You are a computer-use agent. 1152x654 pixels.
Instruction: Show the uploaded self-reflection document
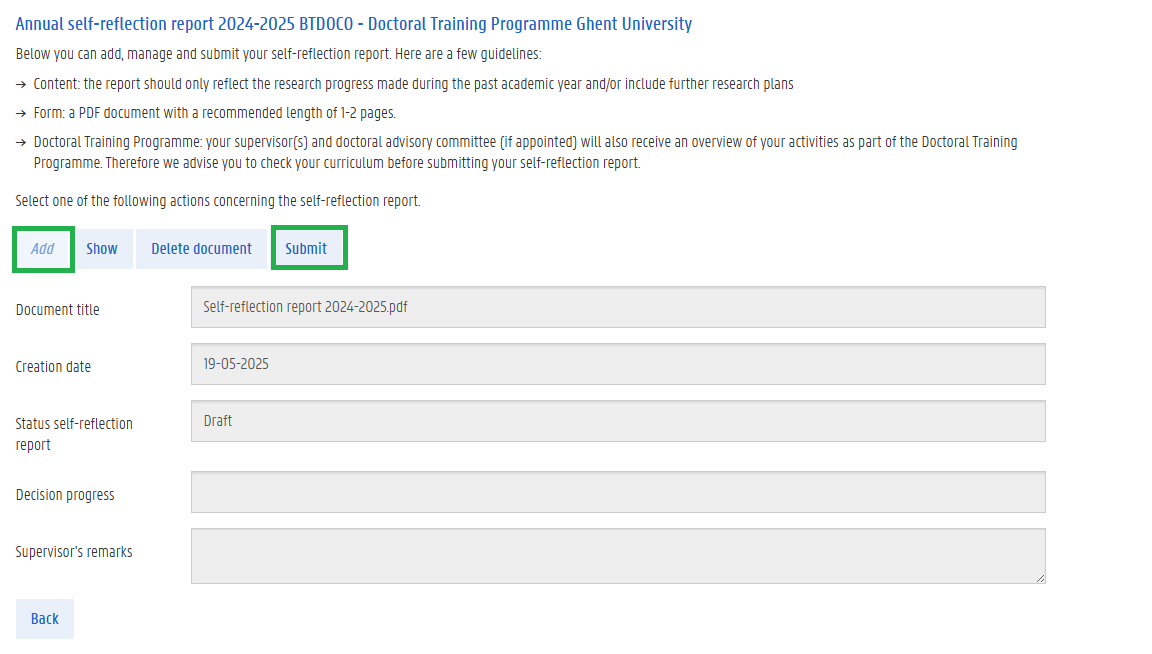tap(102, 249)
